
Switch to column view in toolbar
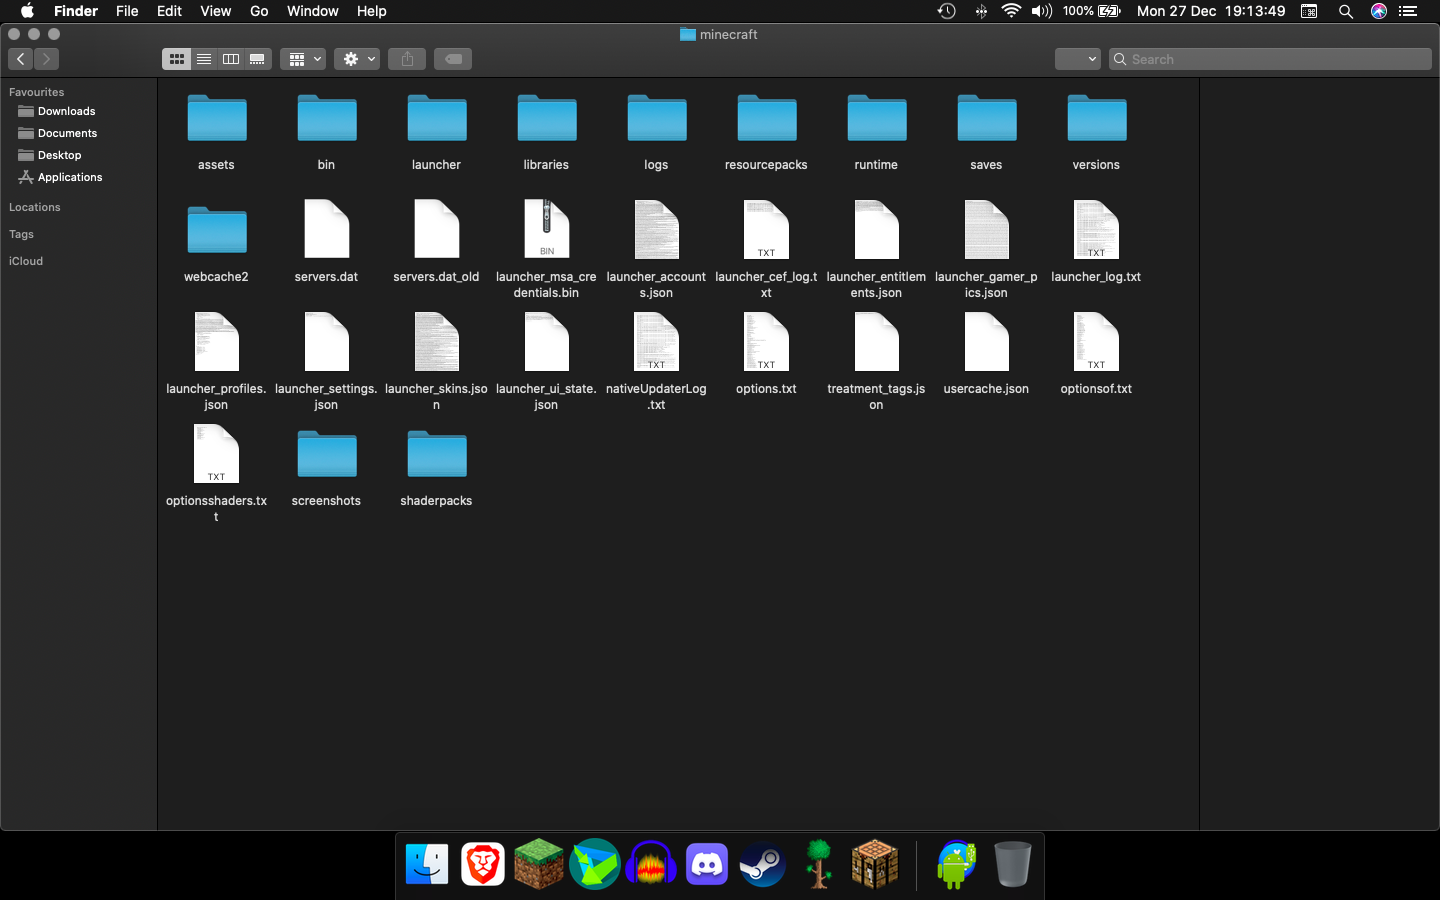pyautogui.click(x=231, y=59)
